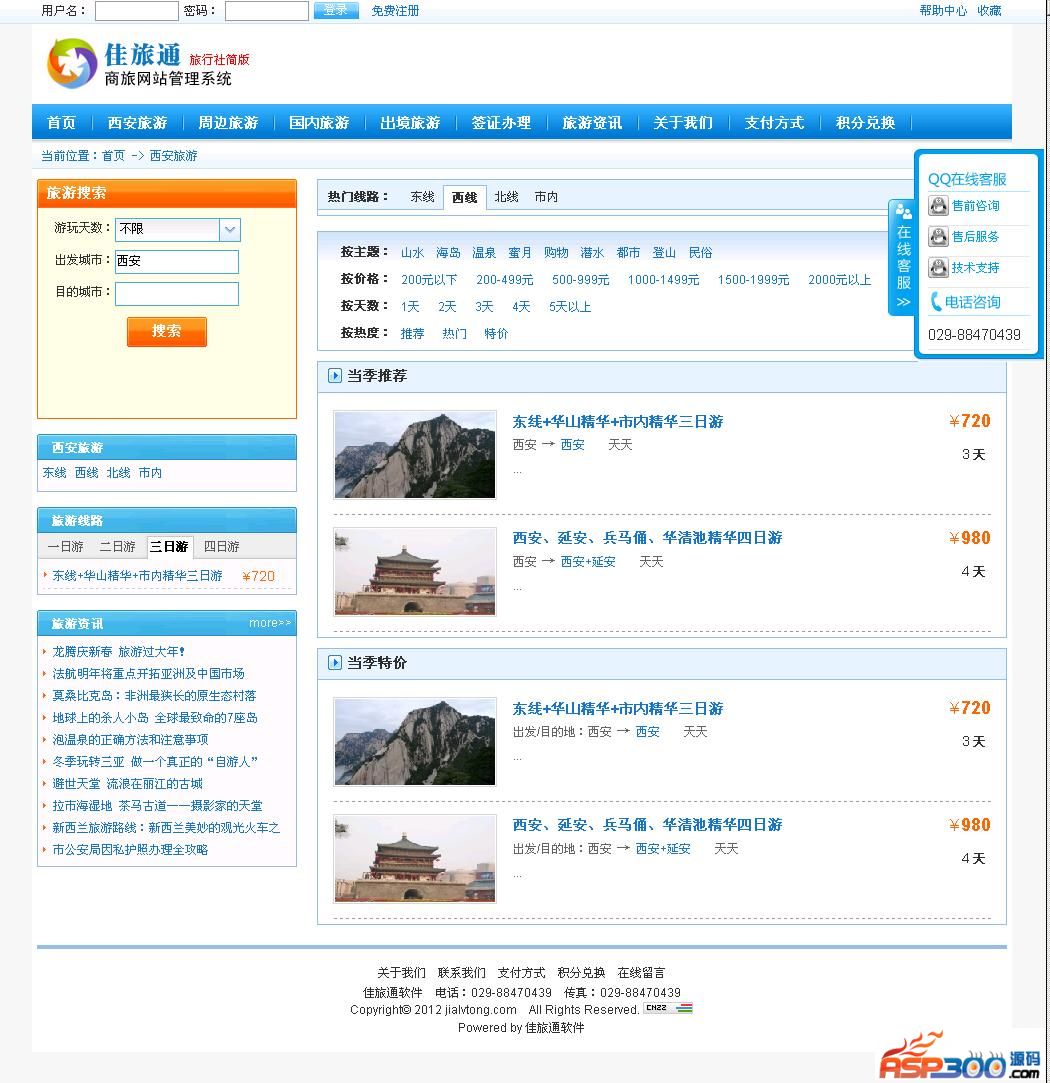The image size is (1050, 1083).
Task: Filter by price 2000元以上
Action: click(x=839, y=280)
